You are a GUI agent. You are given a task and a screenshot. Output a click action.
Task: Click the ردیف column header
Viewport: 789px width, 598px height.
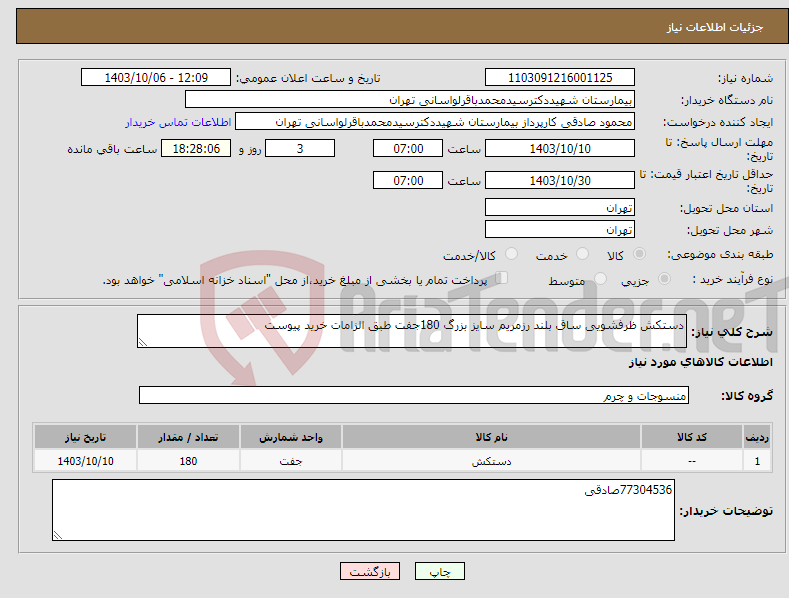(757, 437)
